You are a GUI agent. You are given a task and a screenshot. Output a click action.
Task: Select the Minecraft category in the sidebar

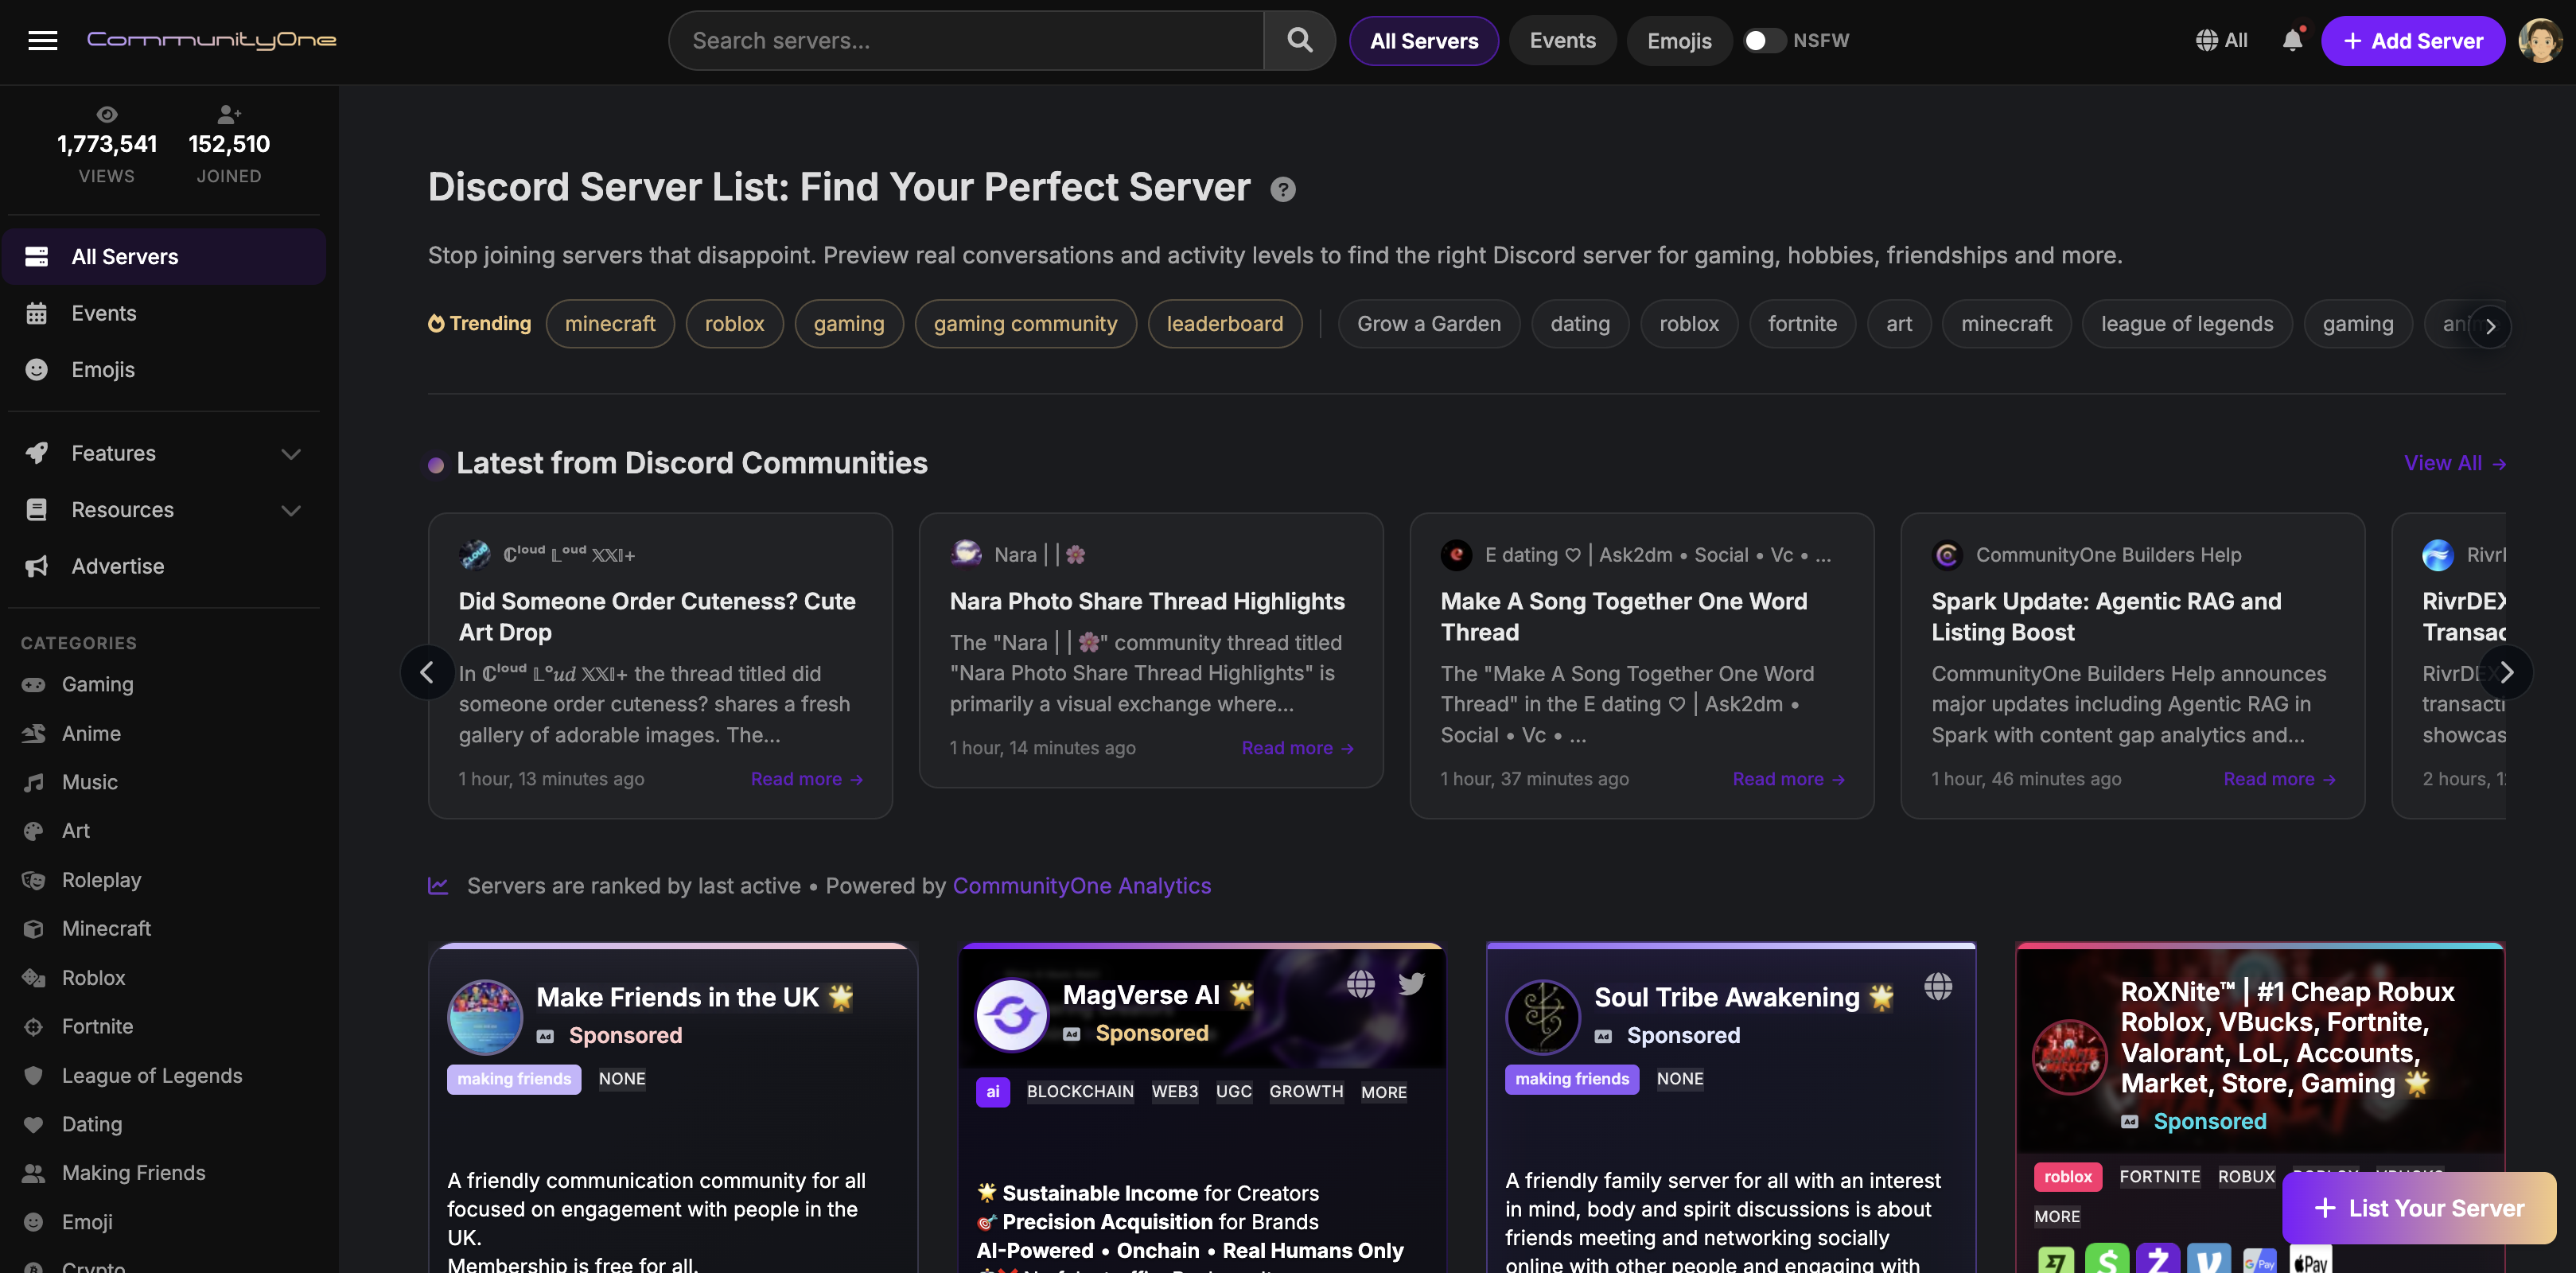click(106, 928)
